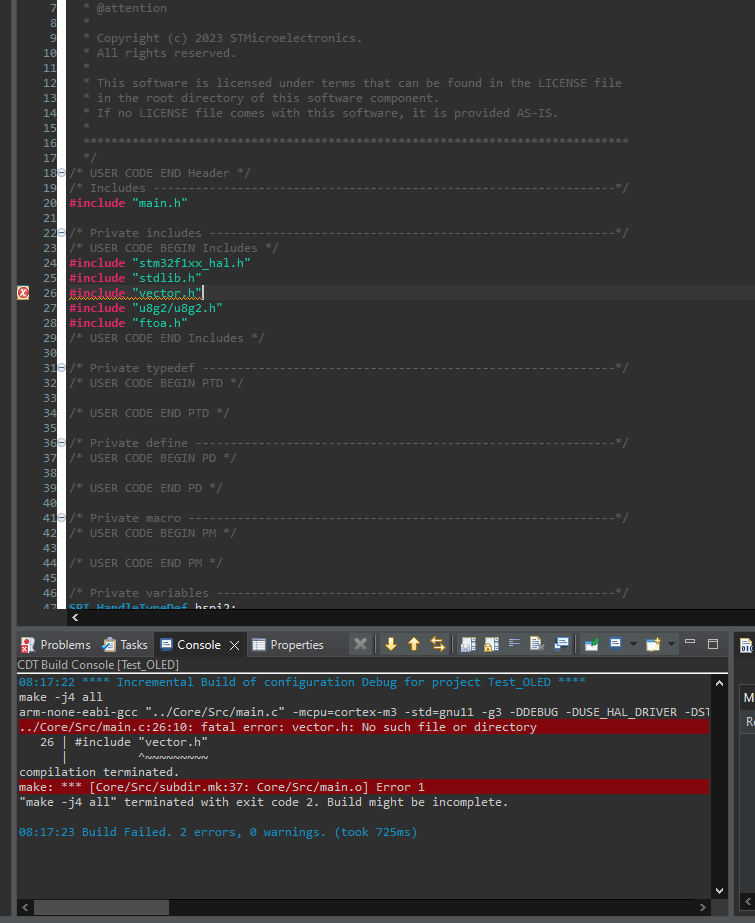Collapse the Private typedef fold at line 31
755x923 pixels.
click(x=62, y=368)
